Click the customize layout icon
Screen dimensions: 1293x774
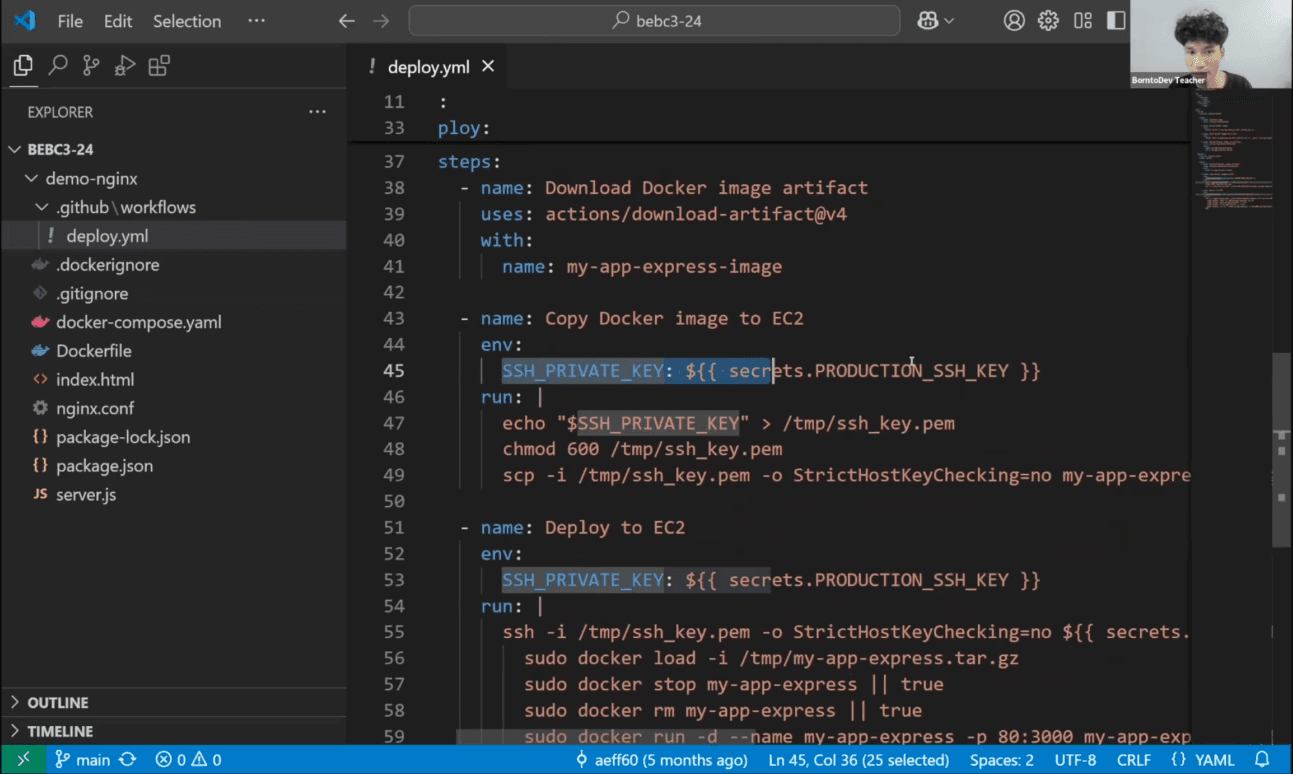tap(1082, 21)
